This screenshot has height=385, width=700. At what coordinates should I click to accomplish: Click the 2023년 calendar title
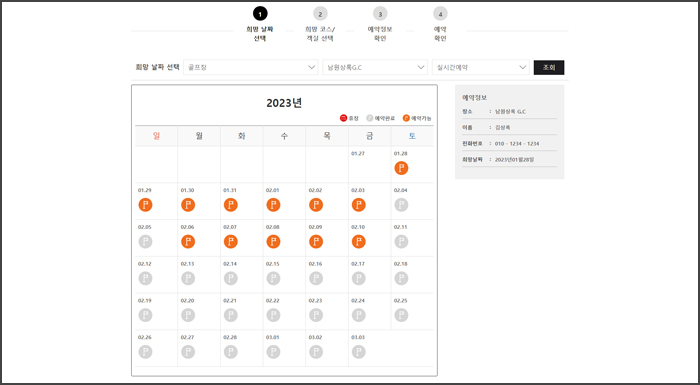(284, 103)
